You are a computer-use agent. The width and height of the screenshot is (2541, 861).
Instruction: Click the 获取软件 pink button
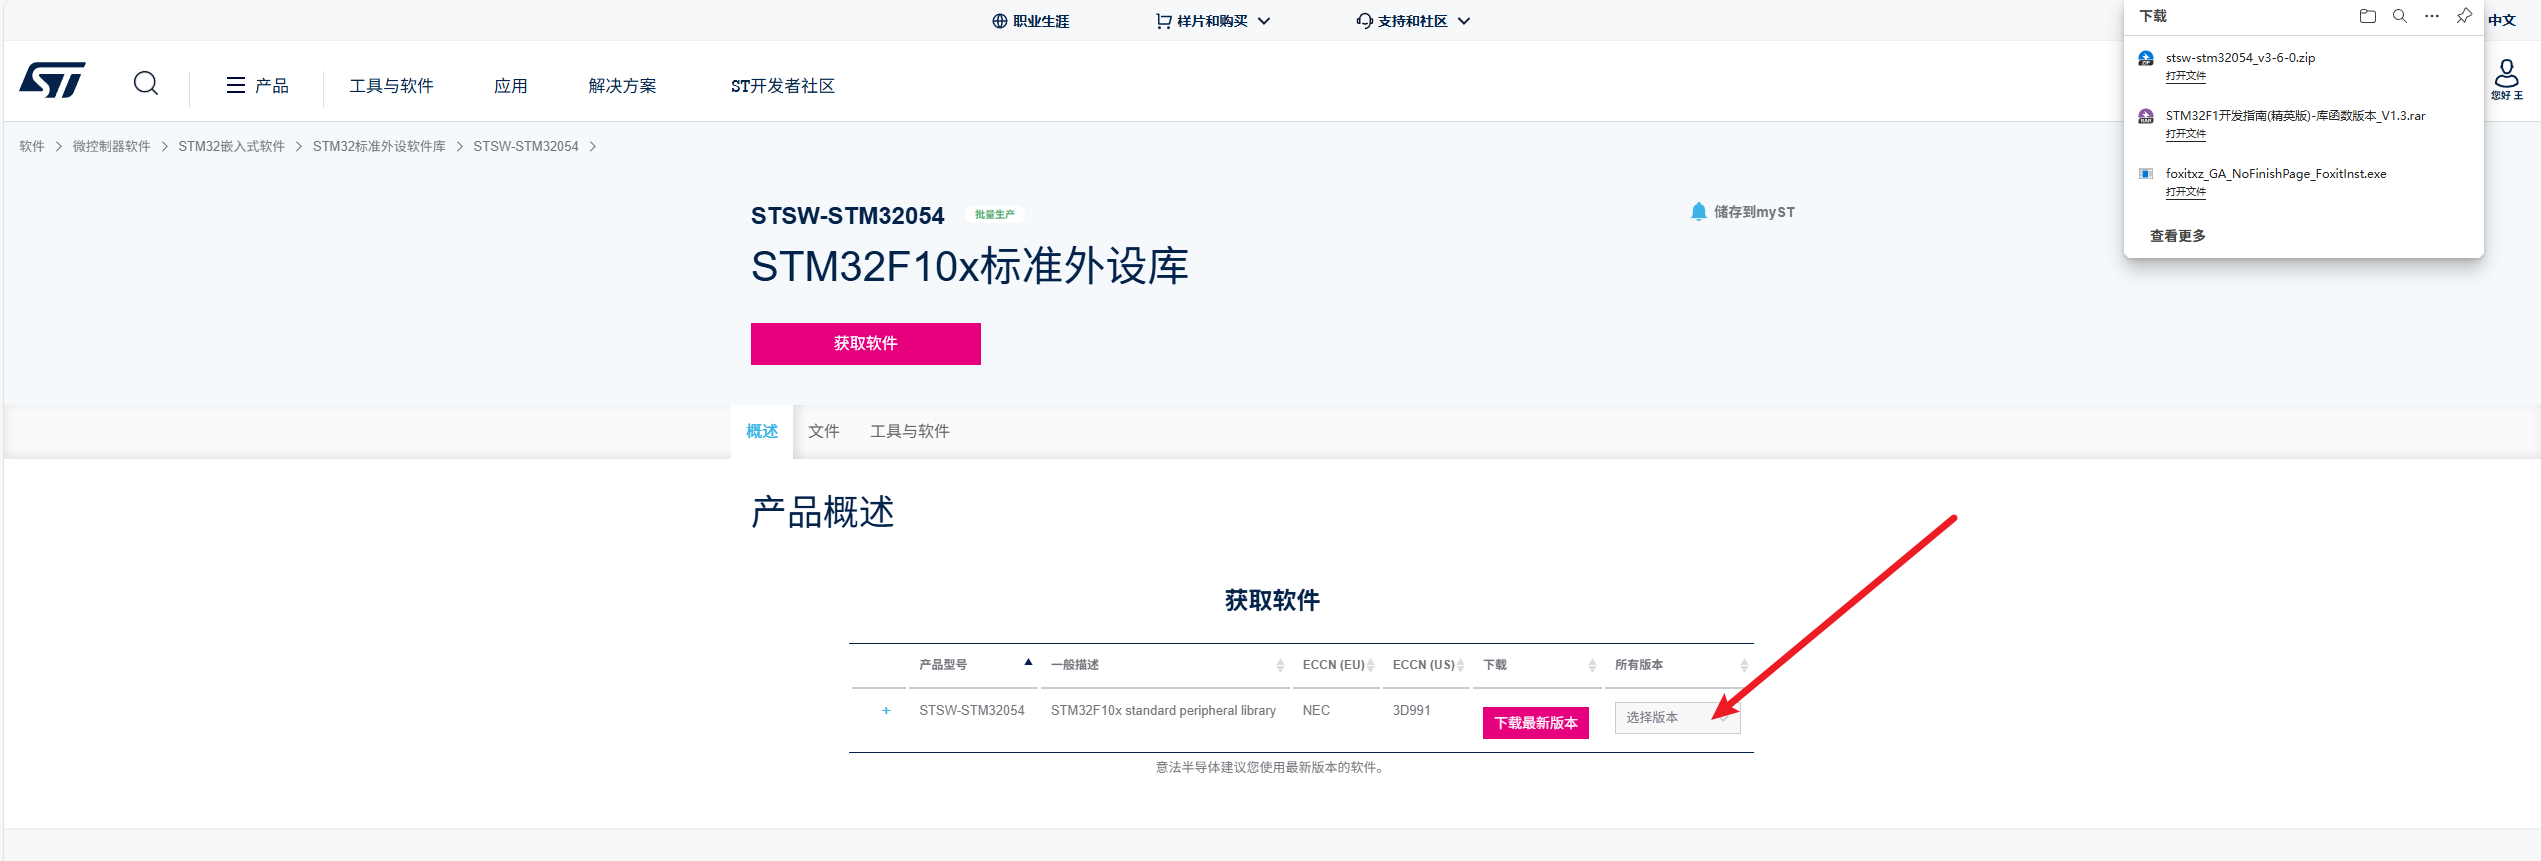[x=866, y=344]
